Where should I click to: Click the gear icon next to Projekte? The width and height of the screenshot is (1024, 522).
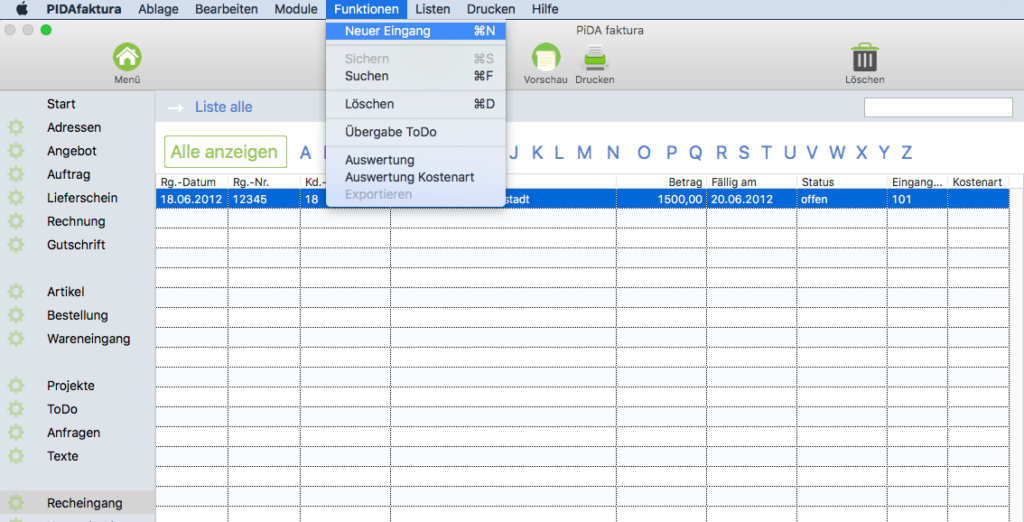click(x=16, y=385)
